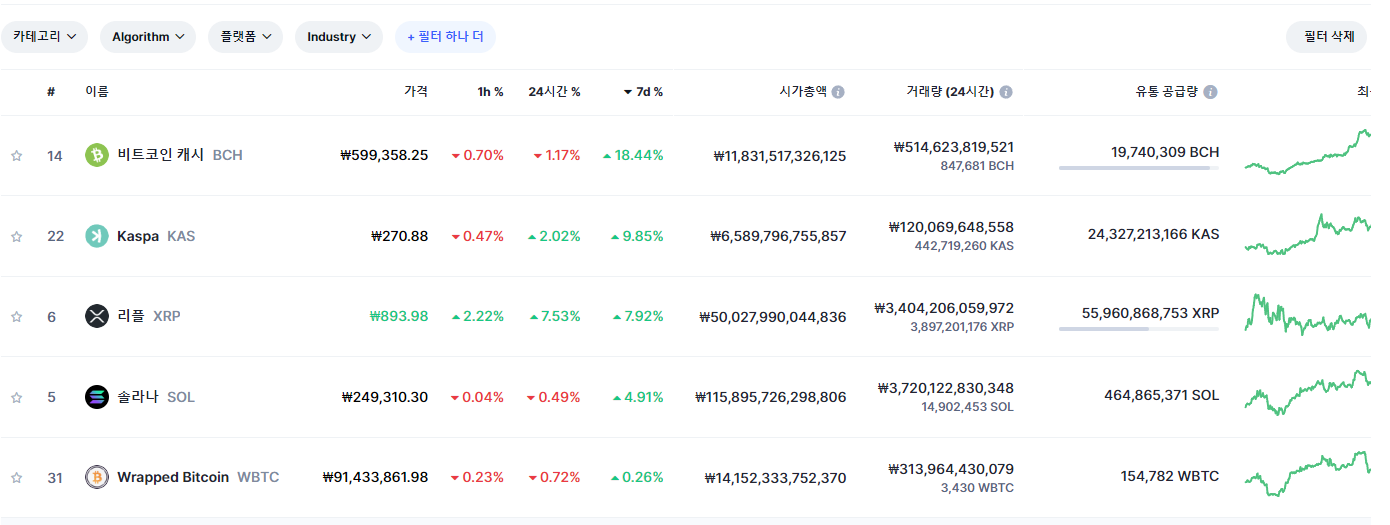Click XRP circulating supply progress bar
The height and width of the screenshot is (525, 1390).
click(x=1139, y=329)
